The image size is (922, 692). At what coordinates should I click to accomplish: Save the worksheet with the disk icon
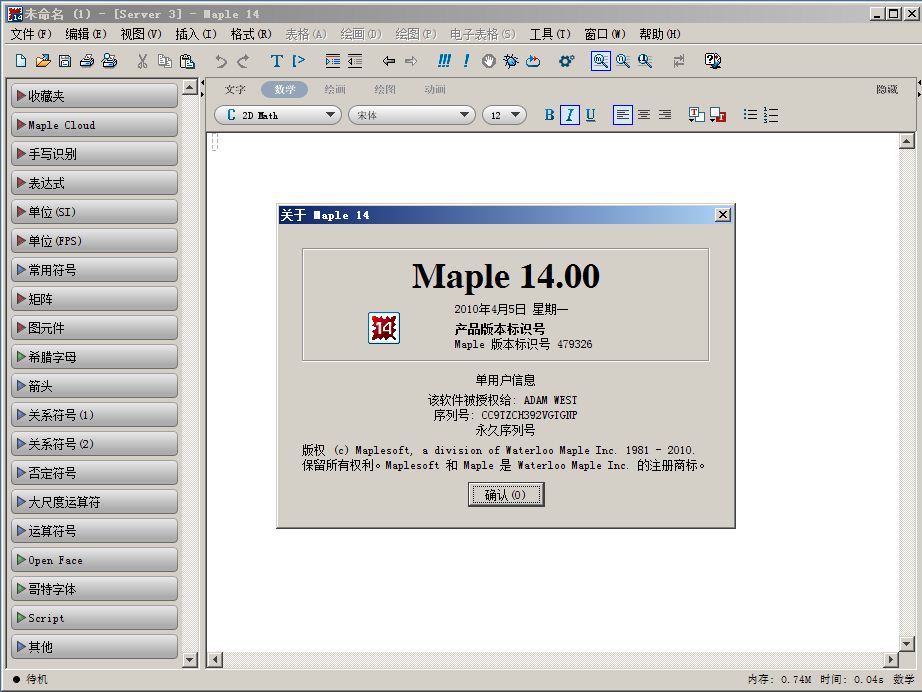pyautogui.click(x=65, y=61)
